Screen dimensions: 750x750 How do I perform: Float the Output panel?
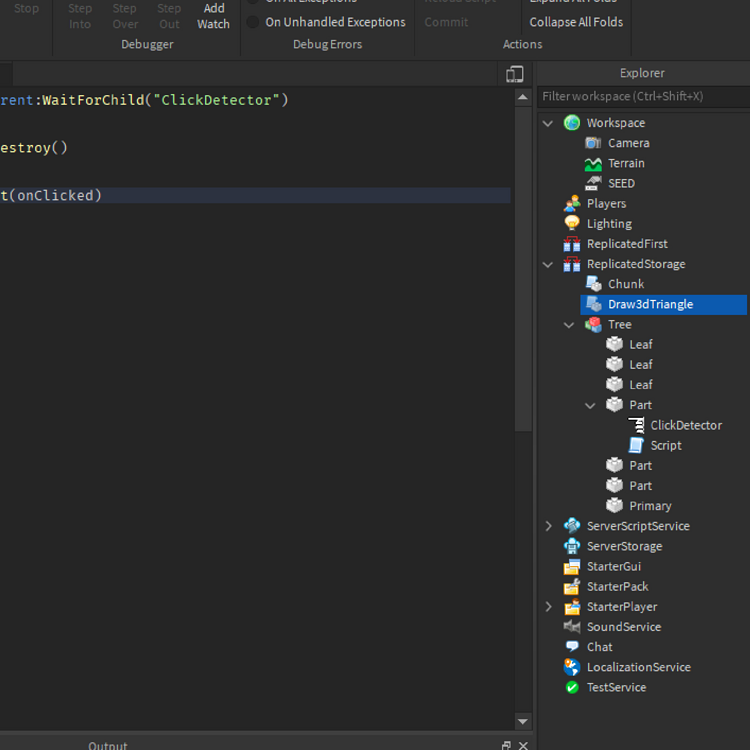[506, 745]
